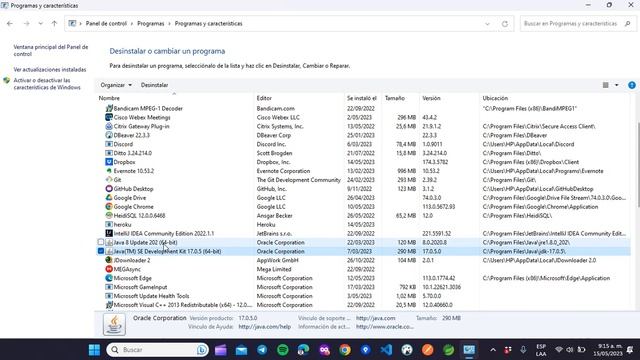640x360 pixels.
Task: Open Chrome from the taskbar
Action: tap(345, 350)
